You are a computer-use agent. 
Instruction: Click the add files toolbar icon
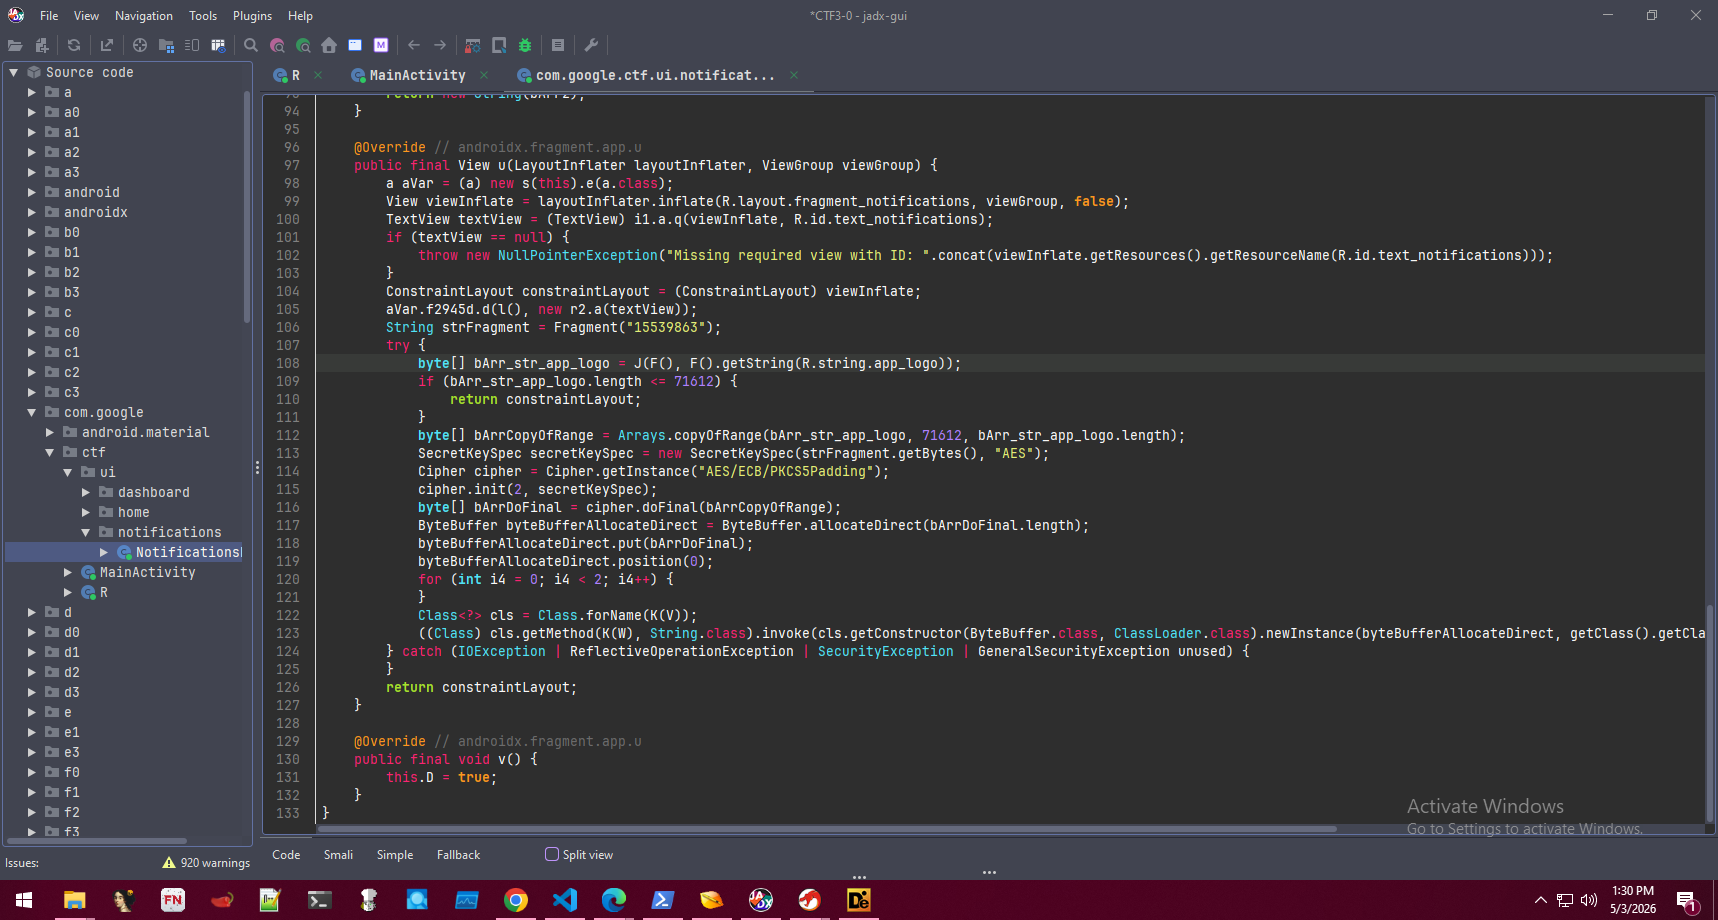[41, 45]
